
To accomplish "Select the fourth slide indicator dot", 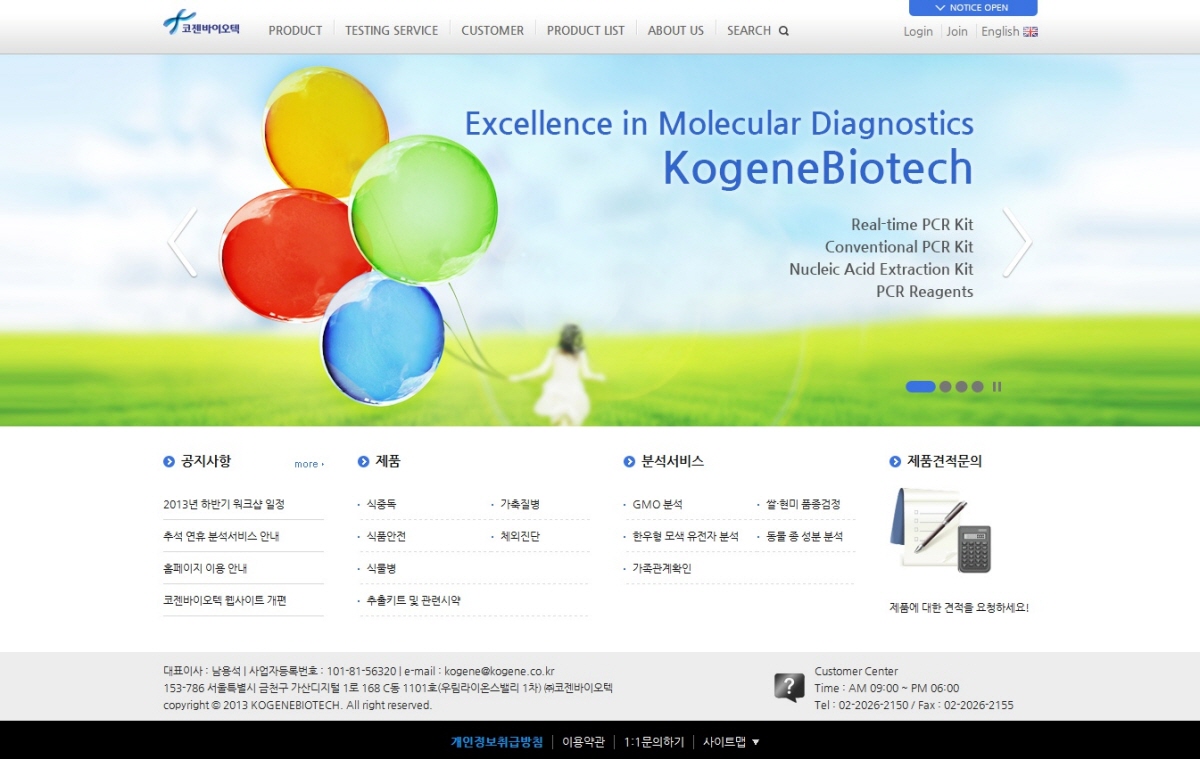I will (977, 387).
